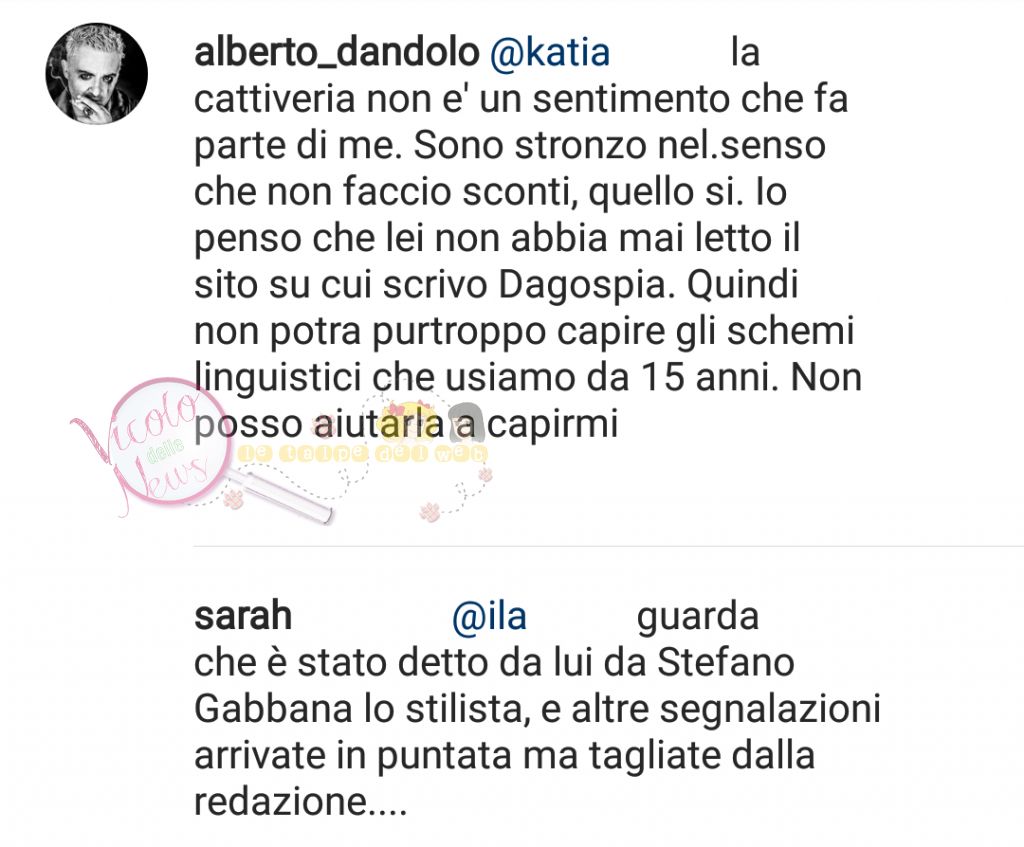The image size is (1024, 847).
Task: Click the 'le talpe del web' watermark text
Action: tap(363, 455)
